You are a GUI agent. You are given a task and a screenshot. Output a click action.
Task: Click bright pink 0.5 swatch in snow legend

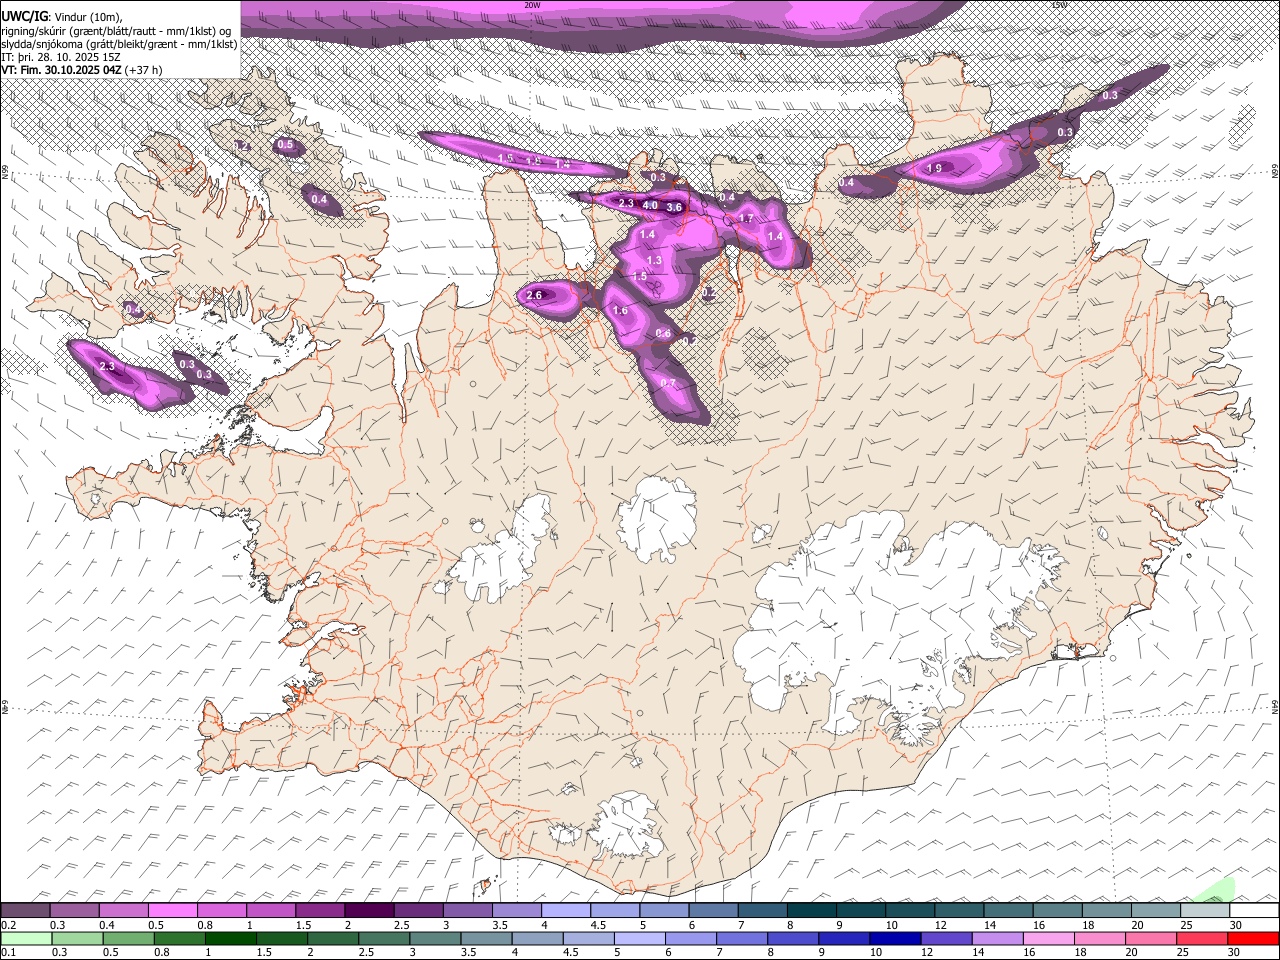click(172, 911)
